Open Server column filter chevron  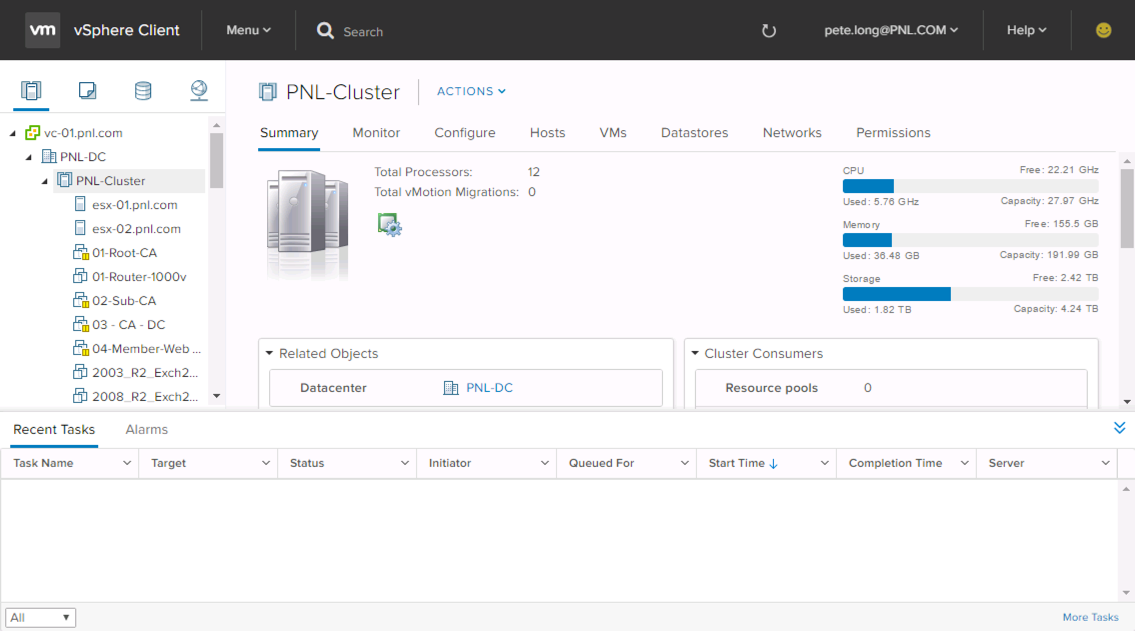pos(1105,463)
